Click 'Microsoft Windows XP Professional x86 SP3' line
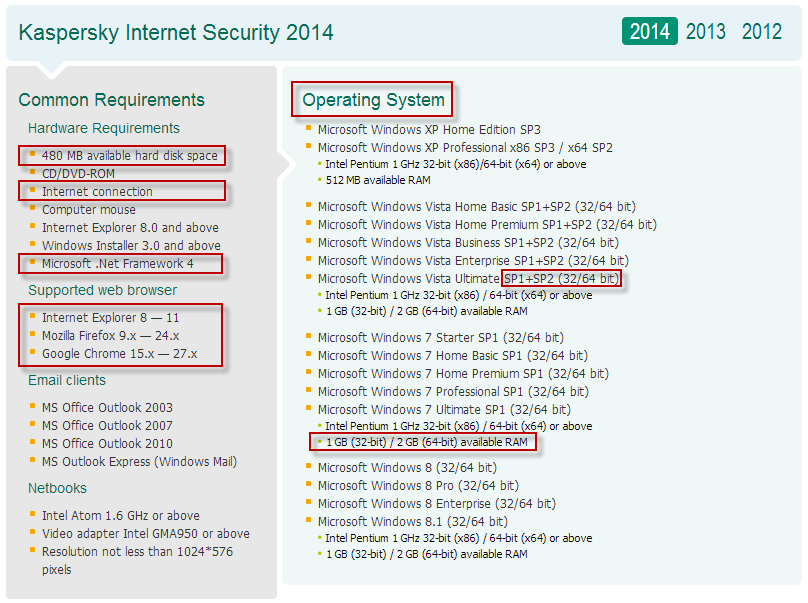The image size is (808, 603). click(465, 147)
